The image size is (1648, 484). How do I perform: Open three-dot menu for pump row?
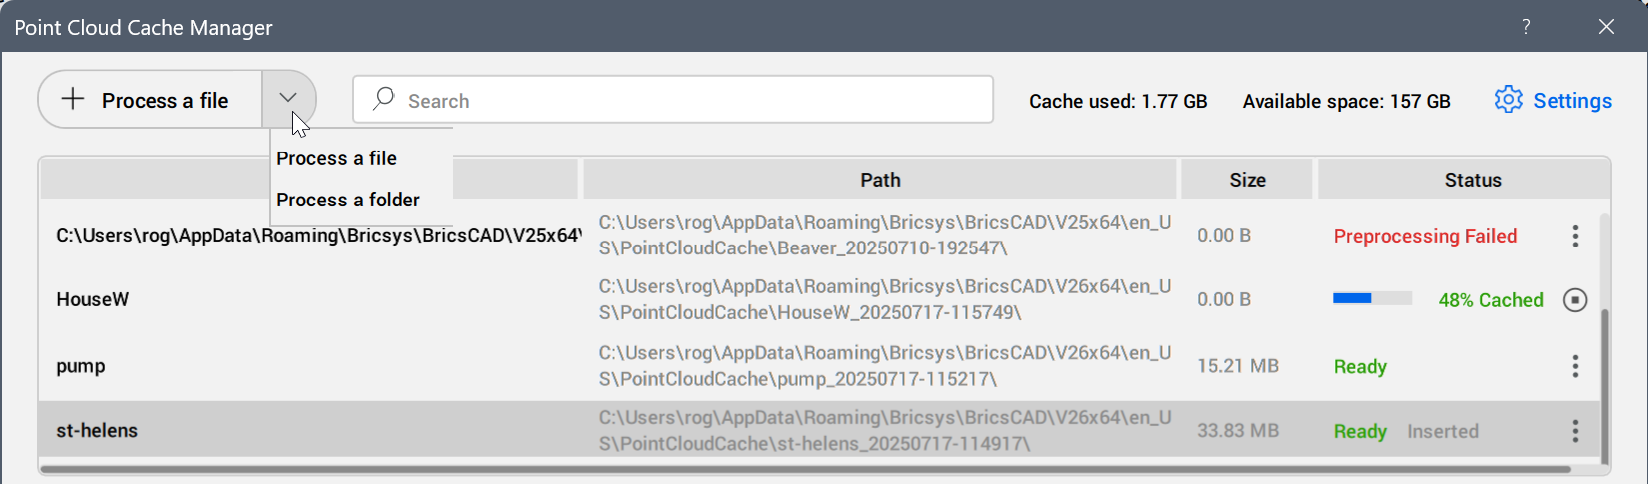1575,366
